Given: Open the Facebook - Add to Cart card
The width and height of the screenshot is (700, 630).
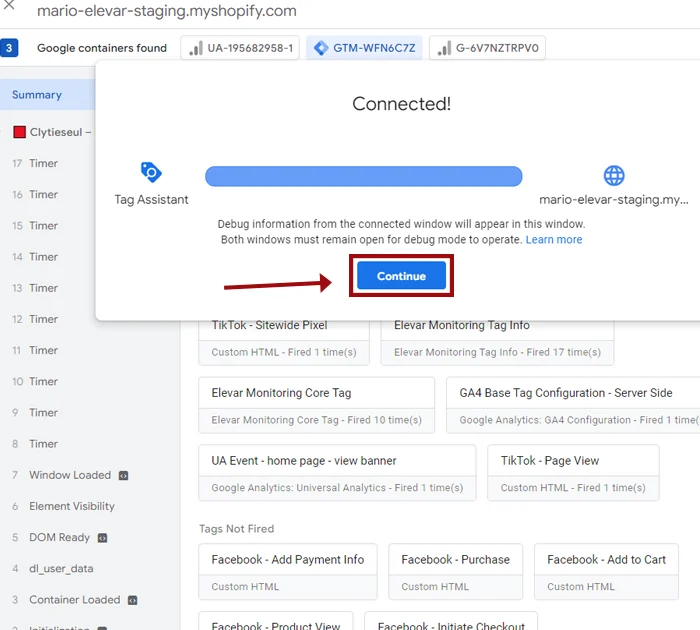Looking at the screenshot, I should 606,572.
